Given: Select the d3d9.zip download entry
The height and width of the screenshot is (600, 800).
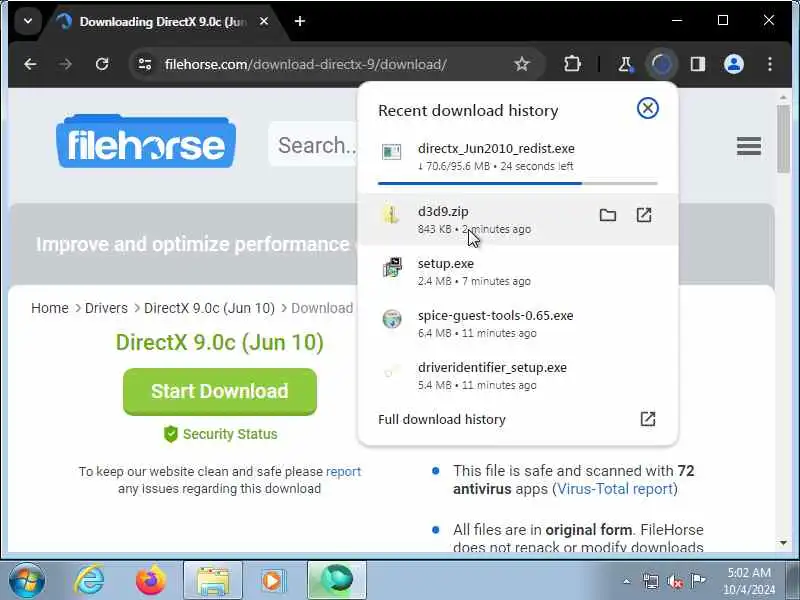Looking at the screenshot, I should 518,219.
